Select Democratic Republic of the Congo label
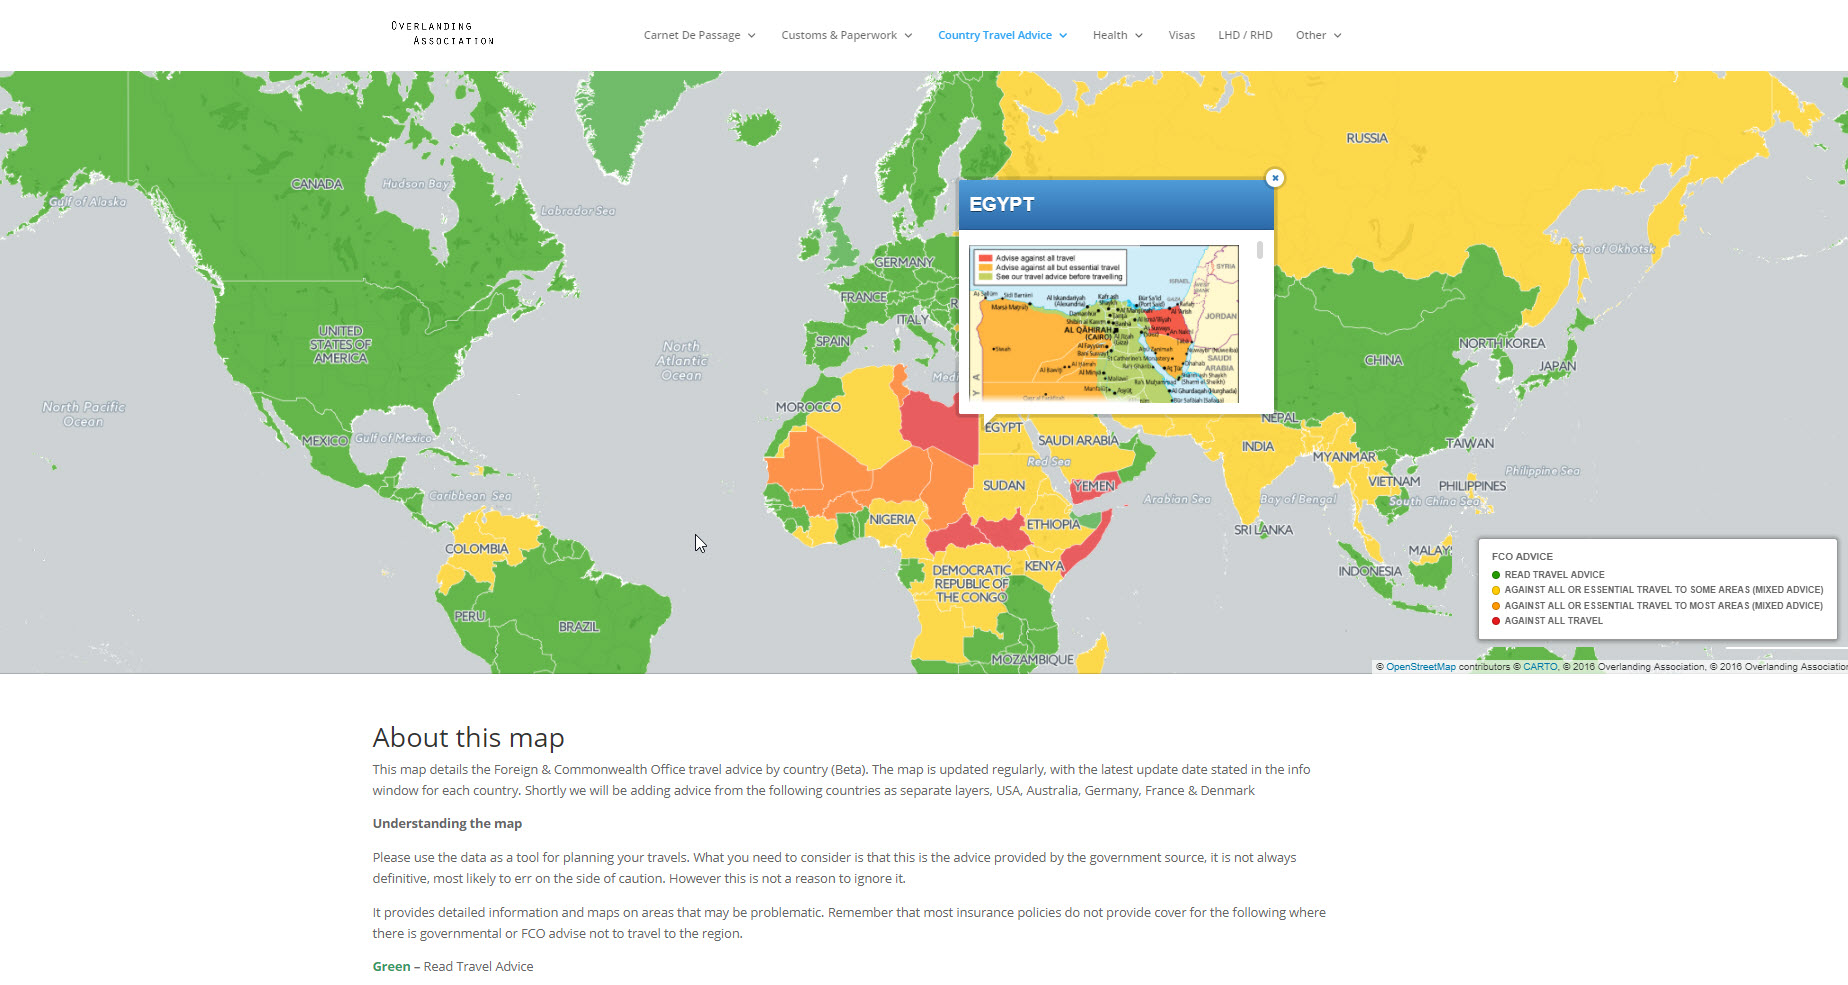Screen dimensions: 1848x985 click(x=971, y=584)
